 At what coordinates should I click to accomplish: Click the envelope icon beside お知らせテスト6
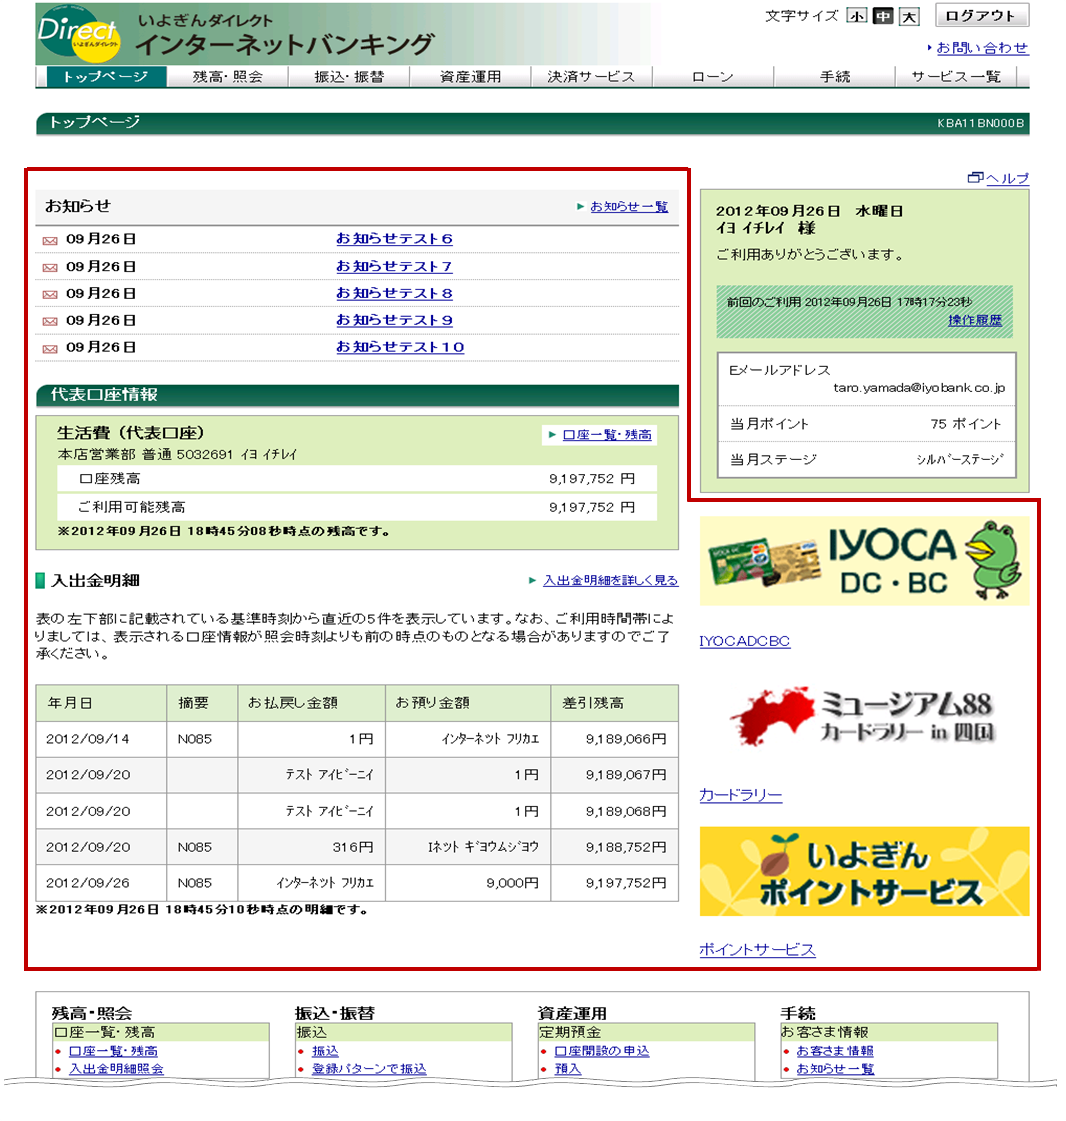[x=50, y=240]
